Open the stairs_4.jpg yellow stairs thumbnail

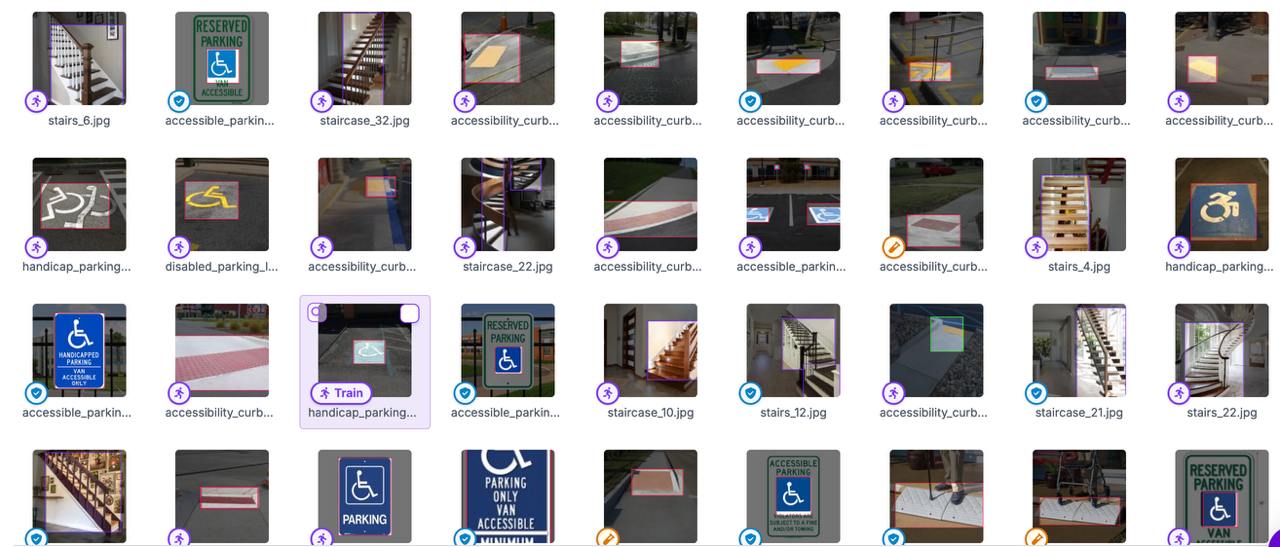click(x=1079, y=204)
